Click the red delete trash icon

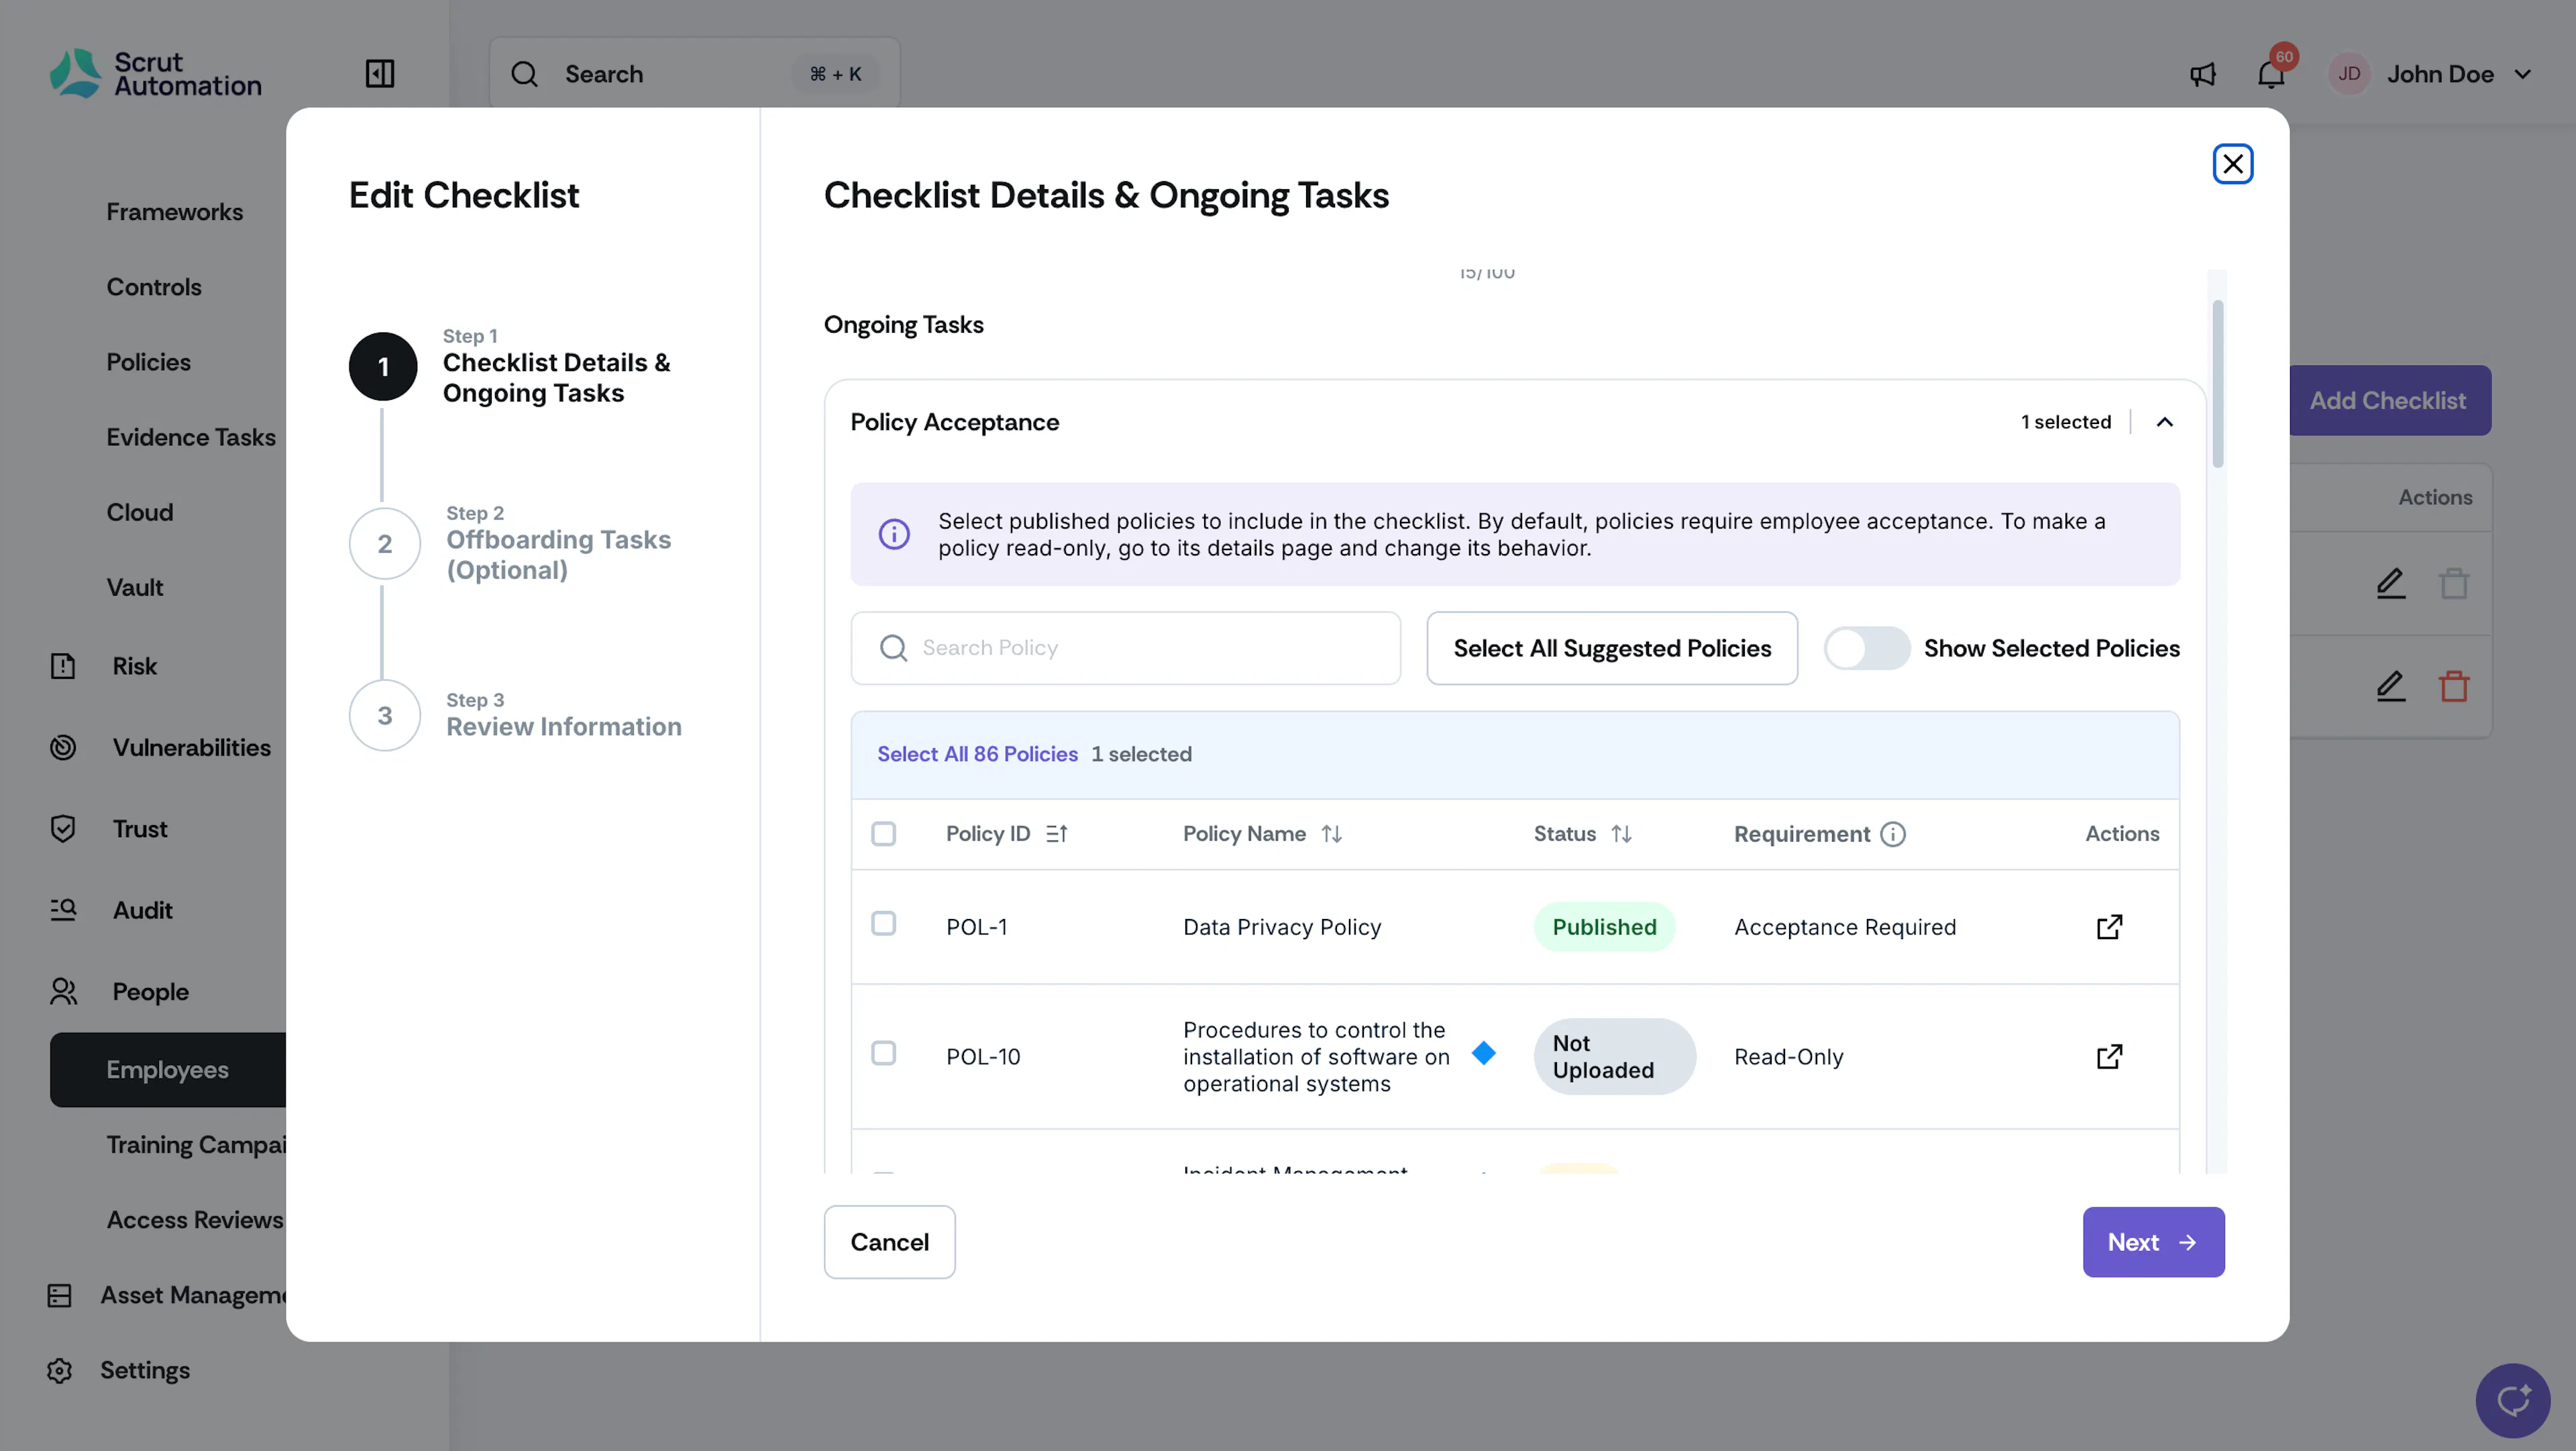(2454, 686)
